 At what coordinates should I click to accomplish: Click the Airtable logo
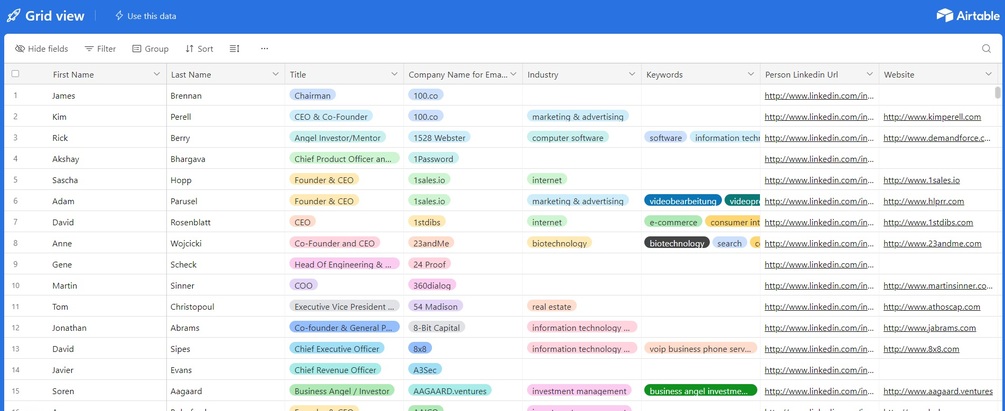(x=968, y=15)
